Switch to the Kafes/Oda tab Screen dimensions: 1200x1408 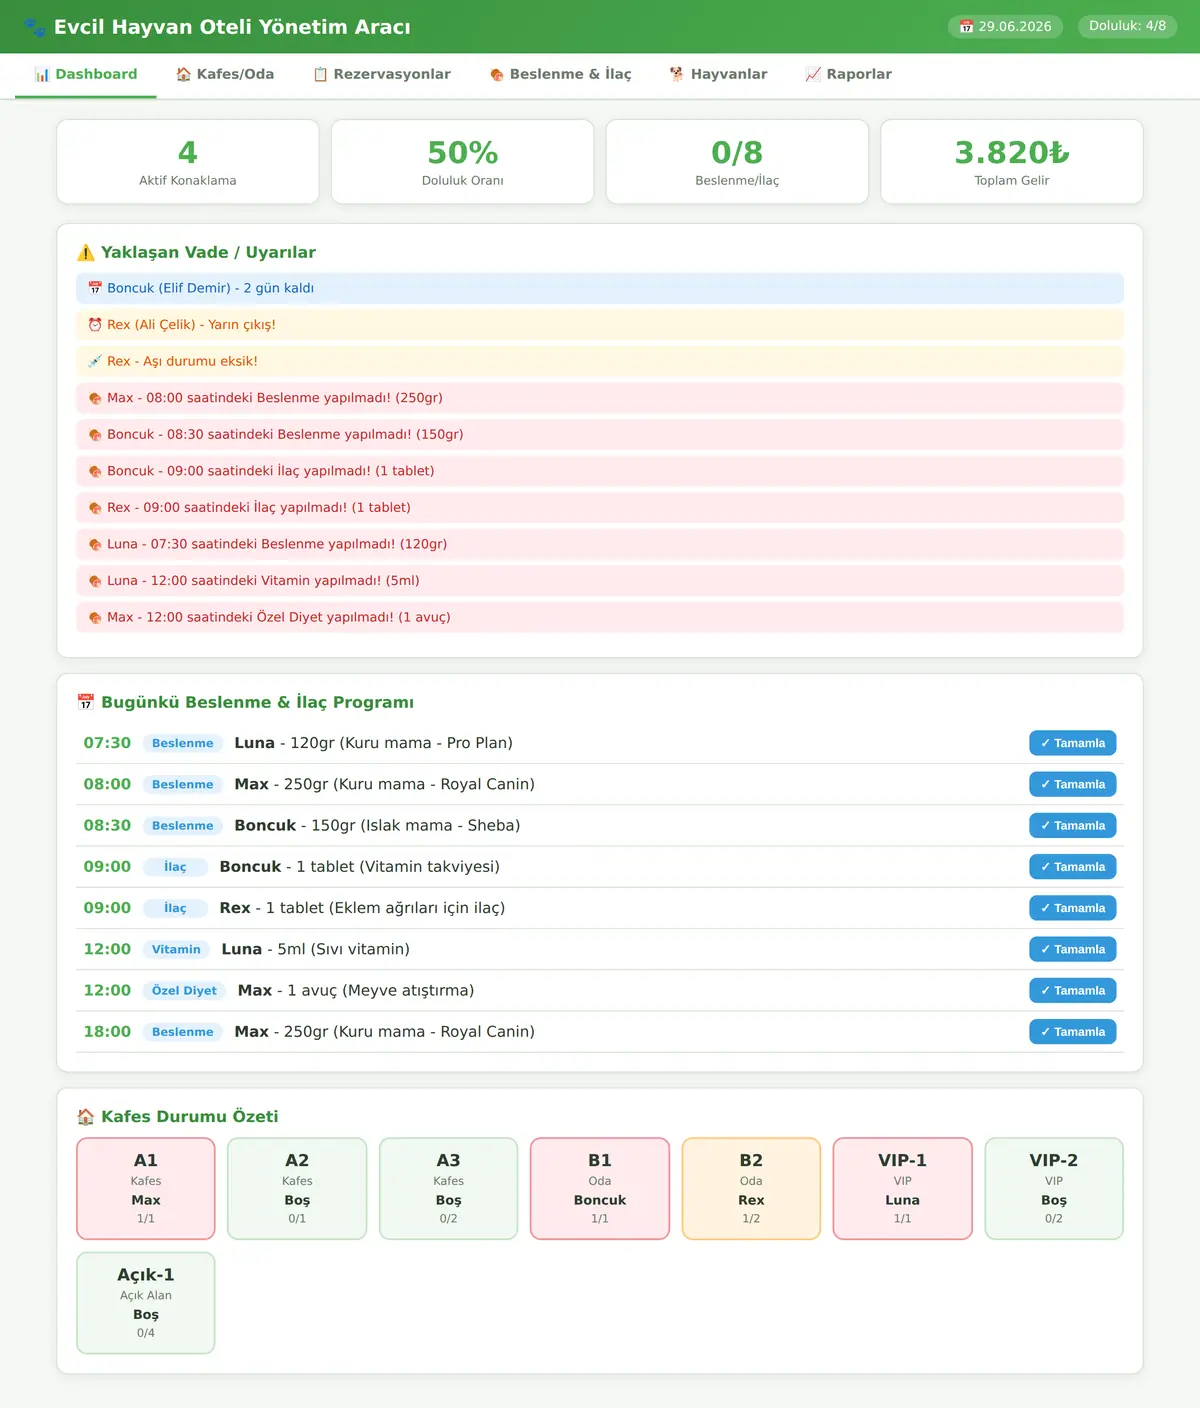pyautogui.click(x=225, y=75)
